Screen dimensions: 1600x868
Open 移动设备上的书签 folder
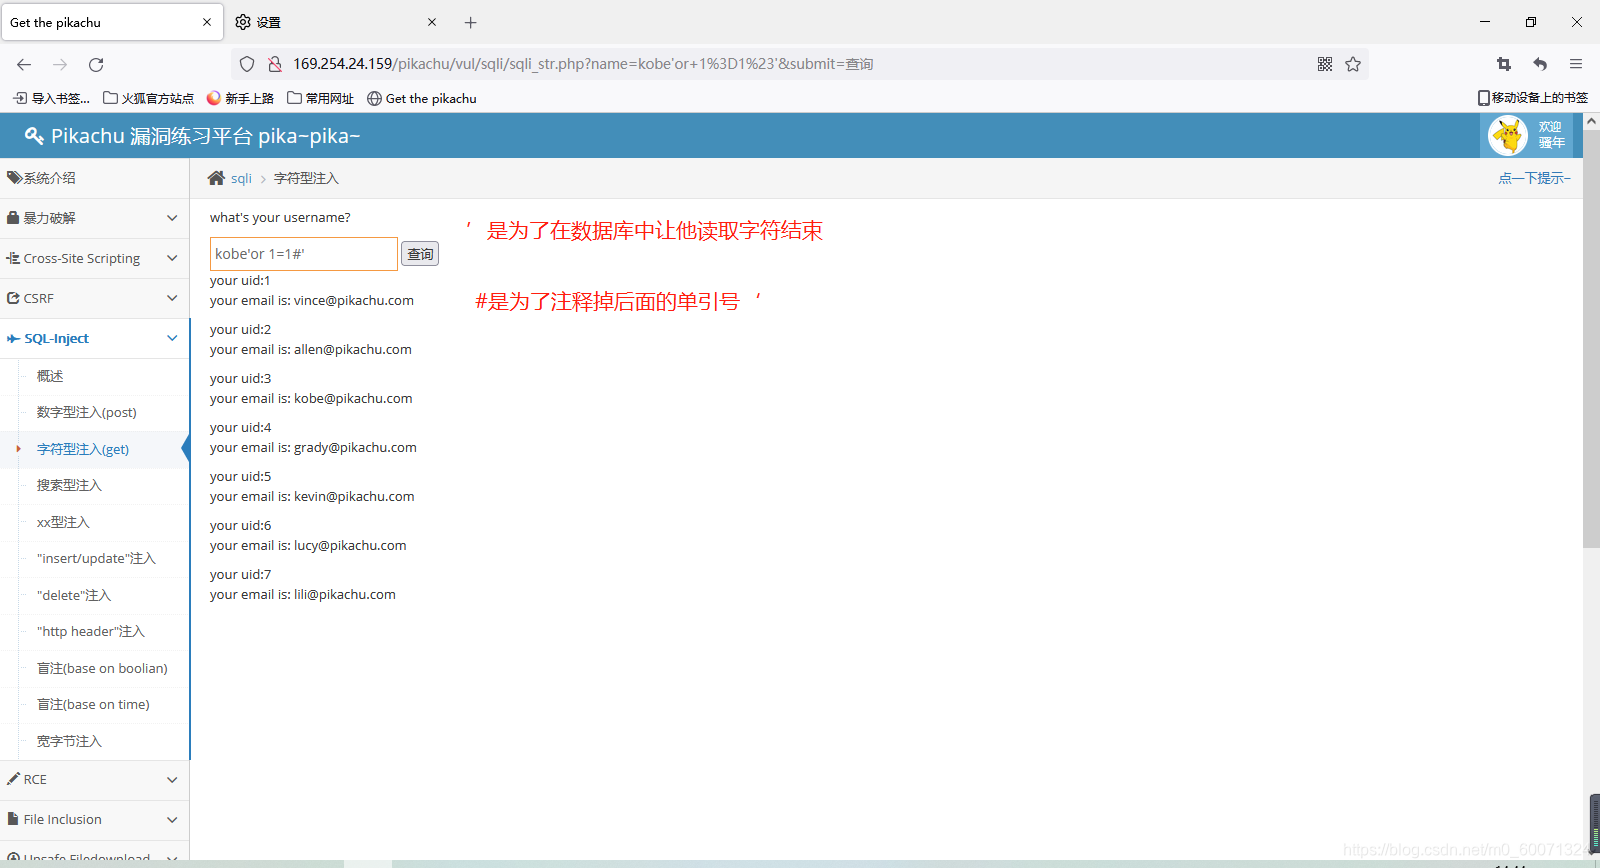coord(1533,98)
